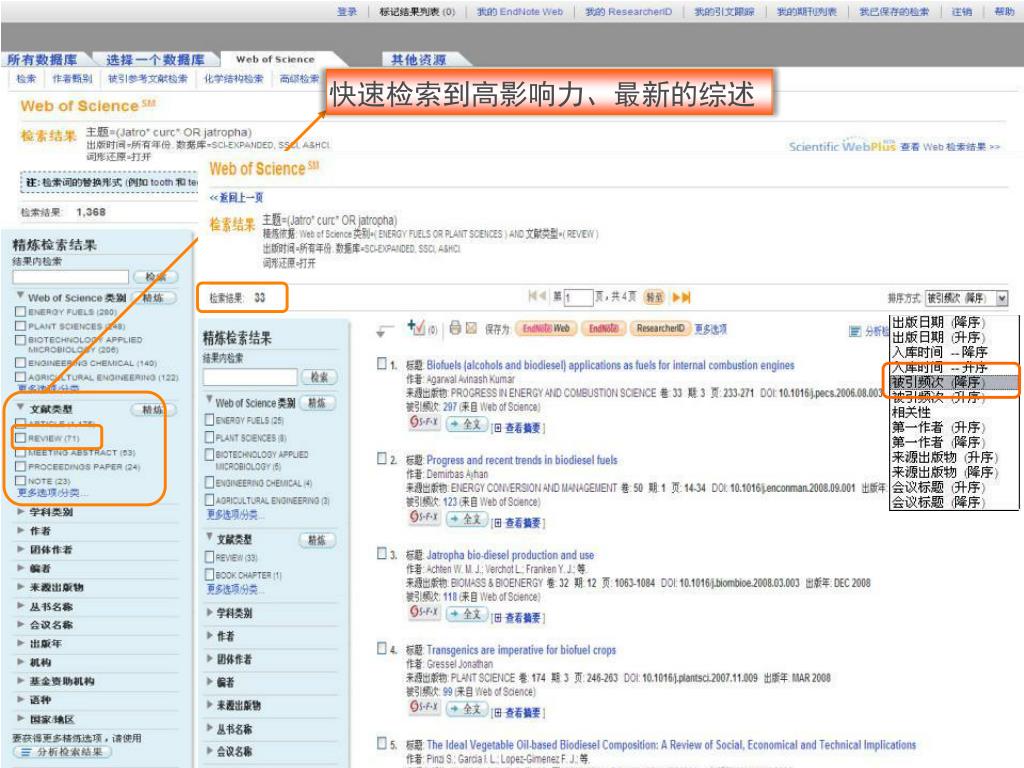Switch to 选择一个数据库 tab

click(x=155, y=59)
